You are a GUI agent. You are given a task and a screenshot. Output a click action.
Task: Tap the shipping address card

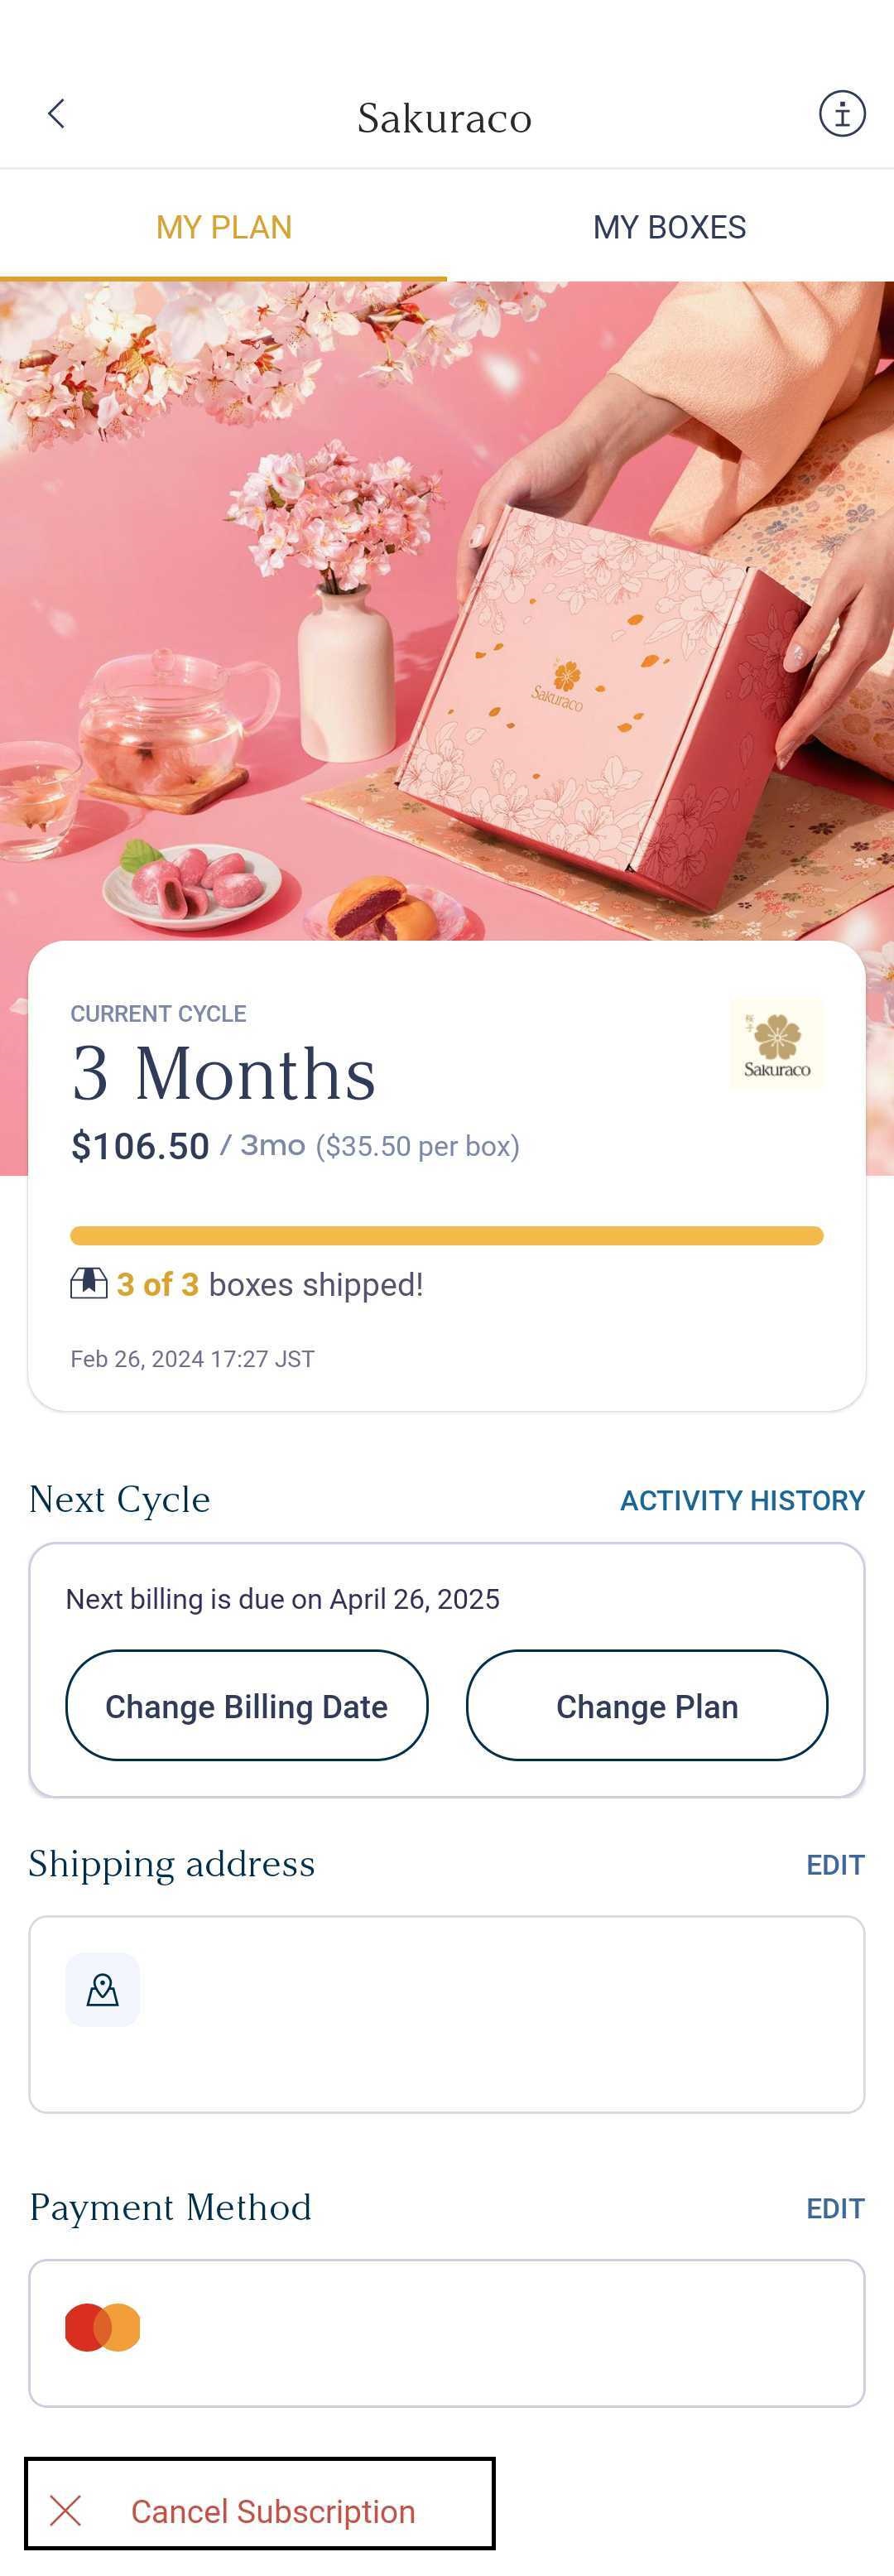pyautogui.click(x=447, y=2014)
